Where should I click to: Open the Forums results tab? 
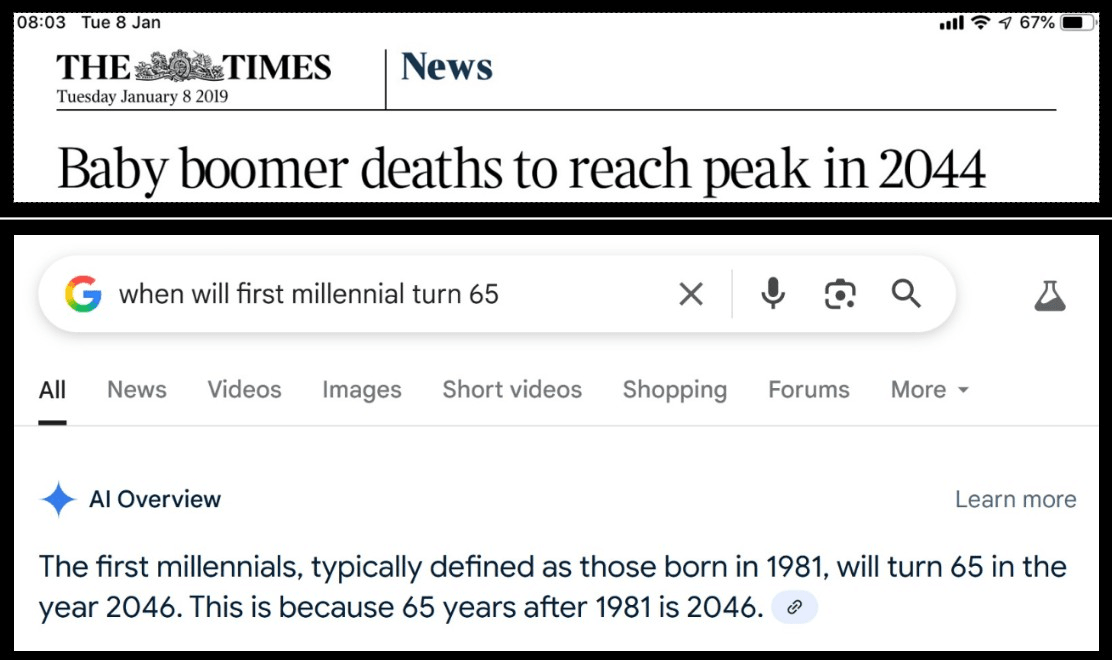808,390
